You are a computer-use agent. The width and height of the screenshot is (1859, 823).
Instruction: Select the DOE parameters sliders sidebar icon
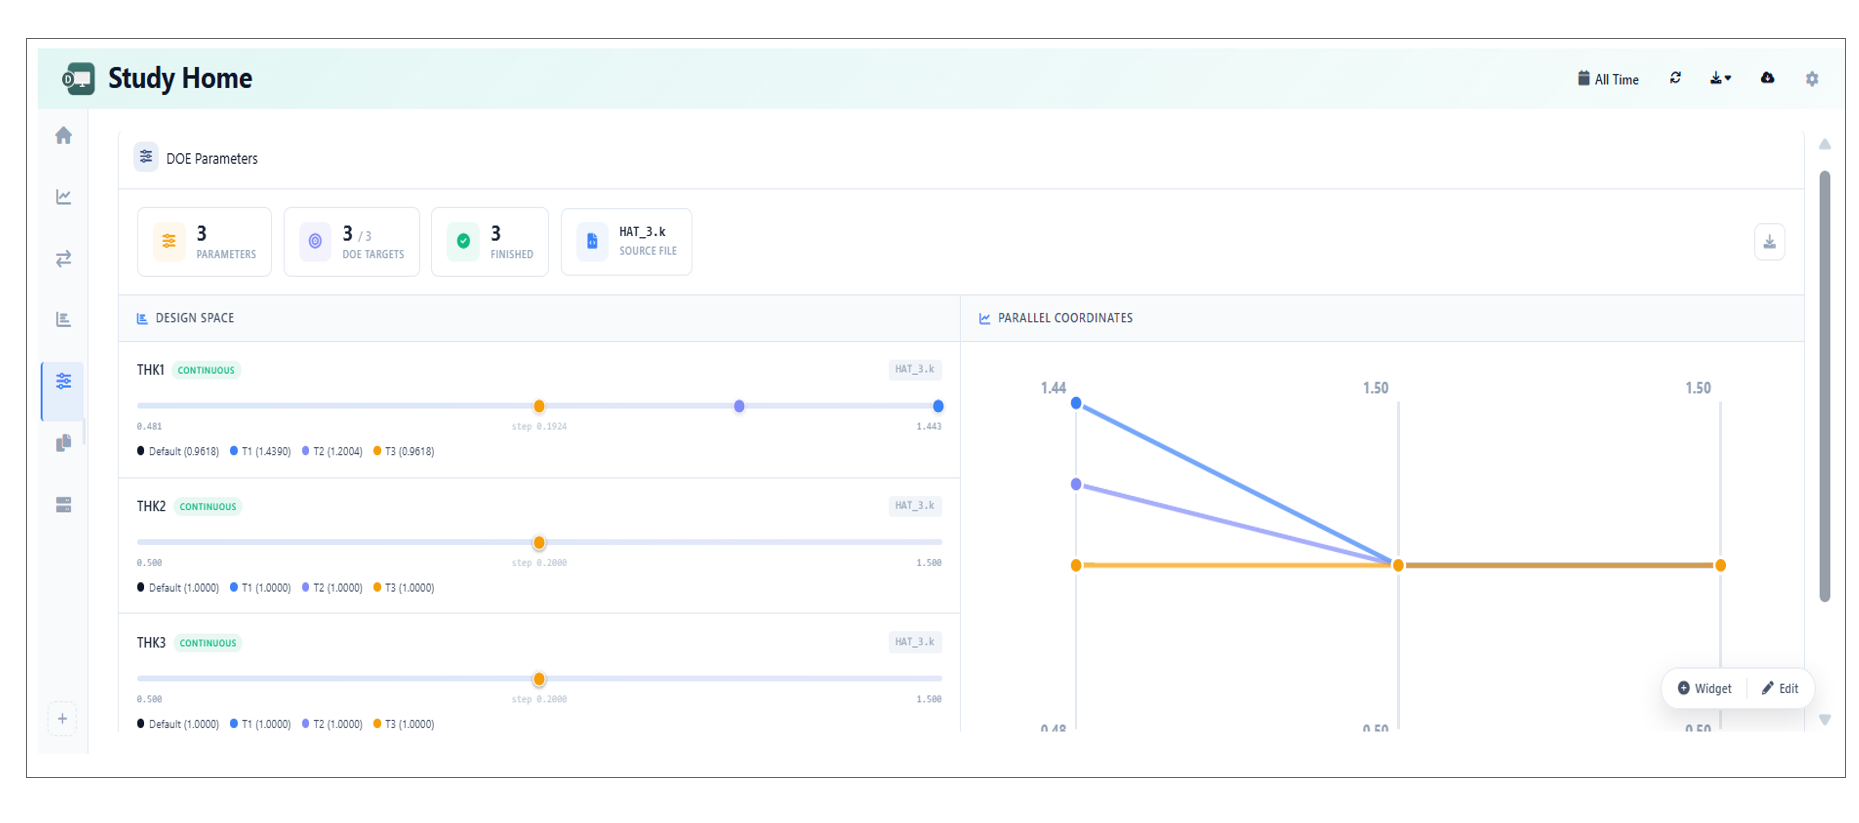(x=63, y=381)
